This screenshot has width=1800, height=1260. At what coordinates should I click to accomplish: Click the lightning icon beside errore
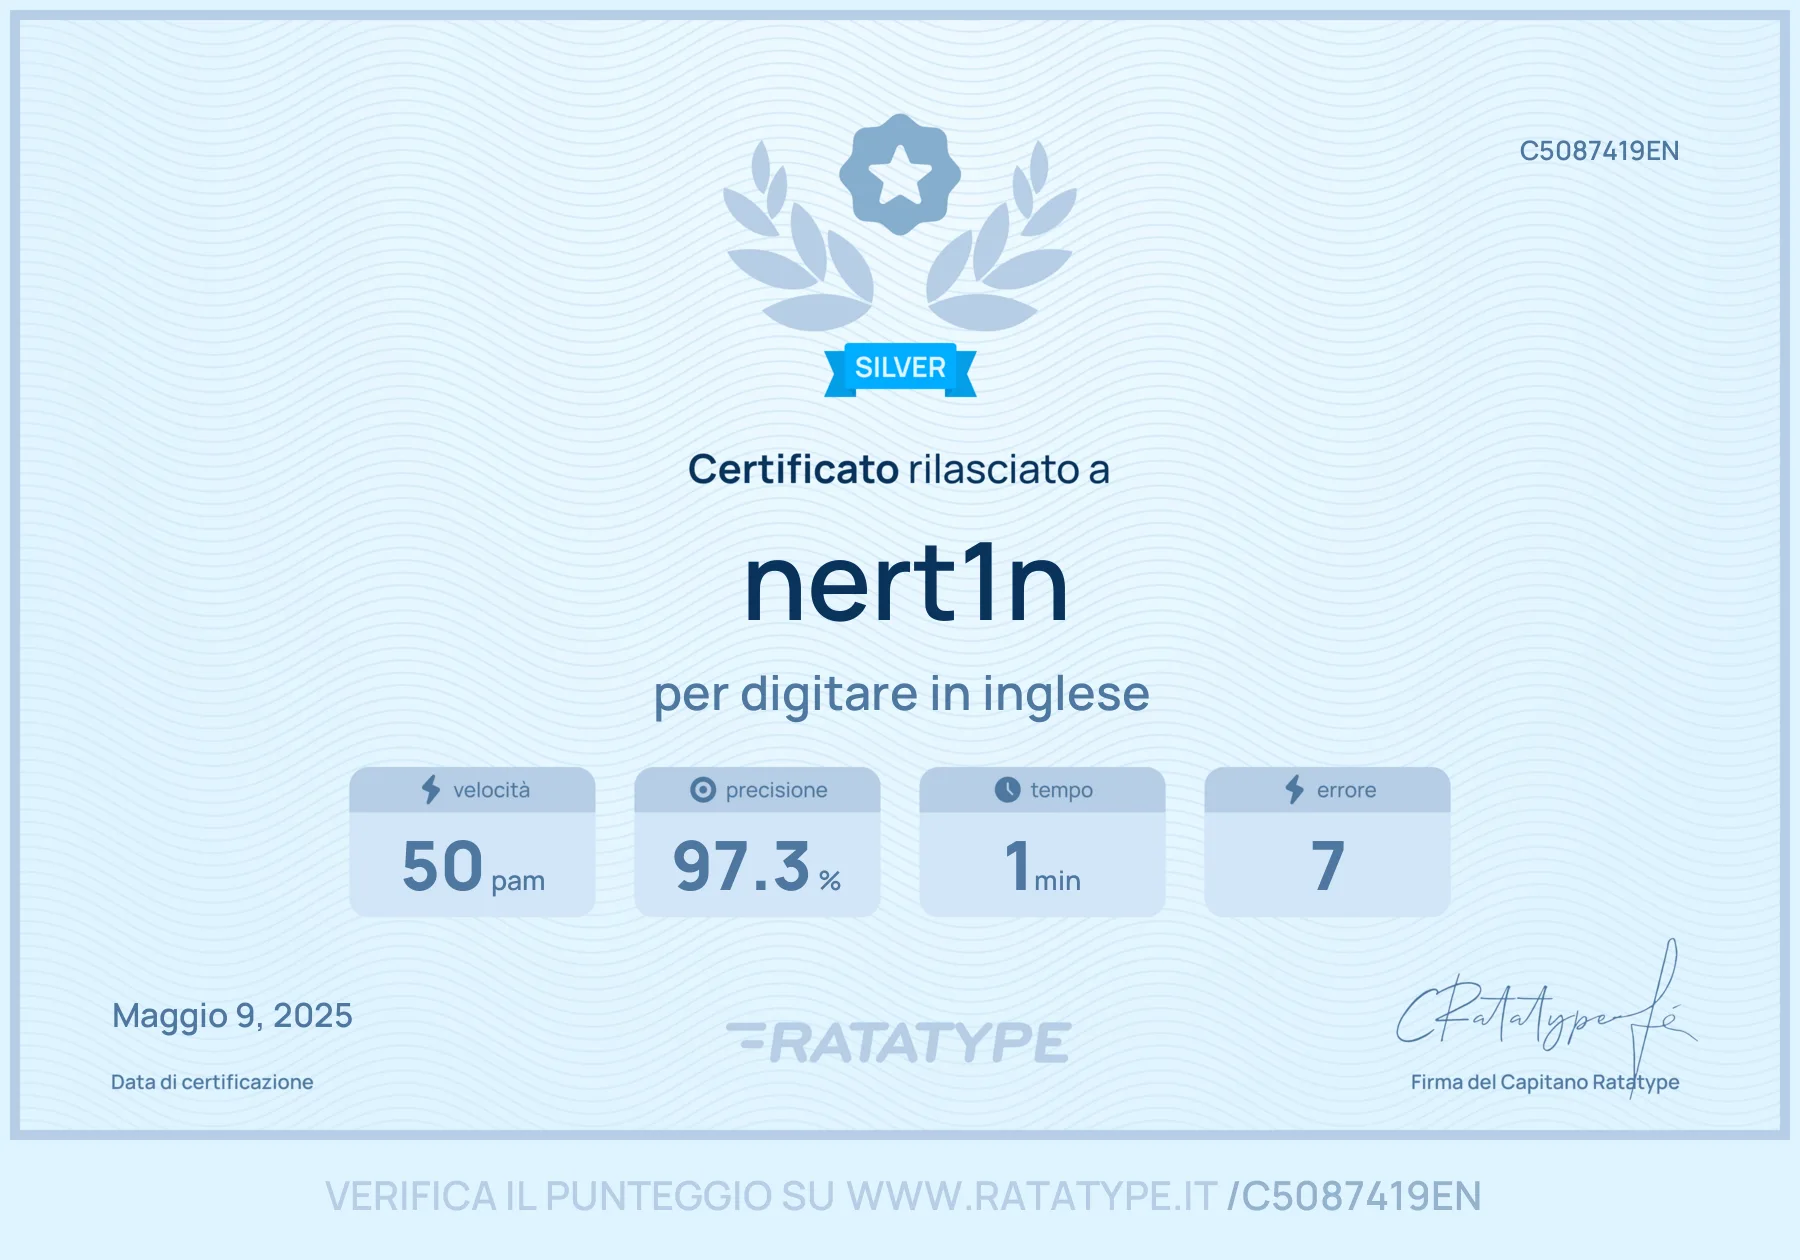click(x=1295, y=790)
